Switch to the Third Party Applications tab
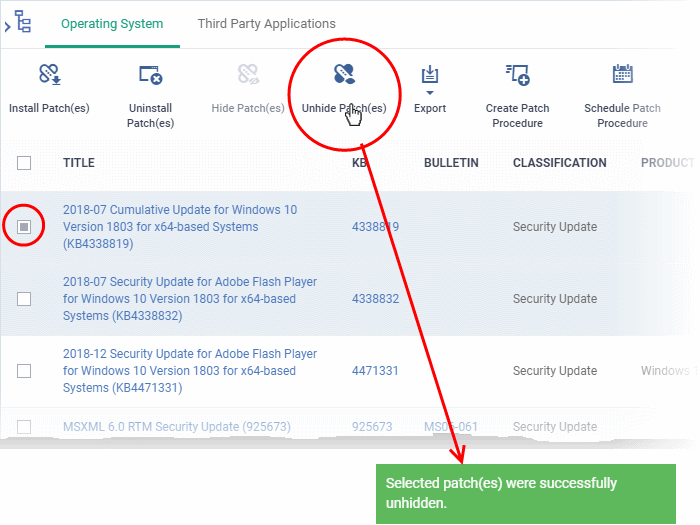Image resolution: width=700 pixels, height=525 pixels. tap(267, 24)
